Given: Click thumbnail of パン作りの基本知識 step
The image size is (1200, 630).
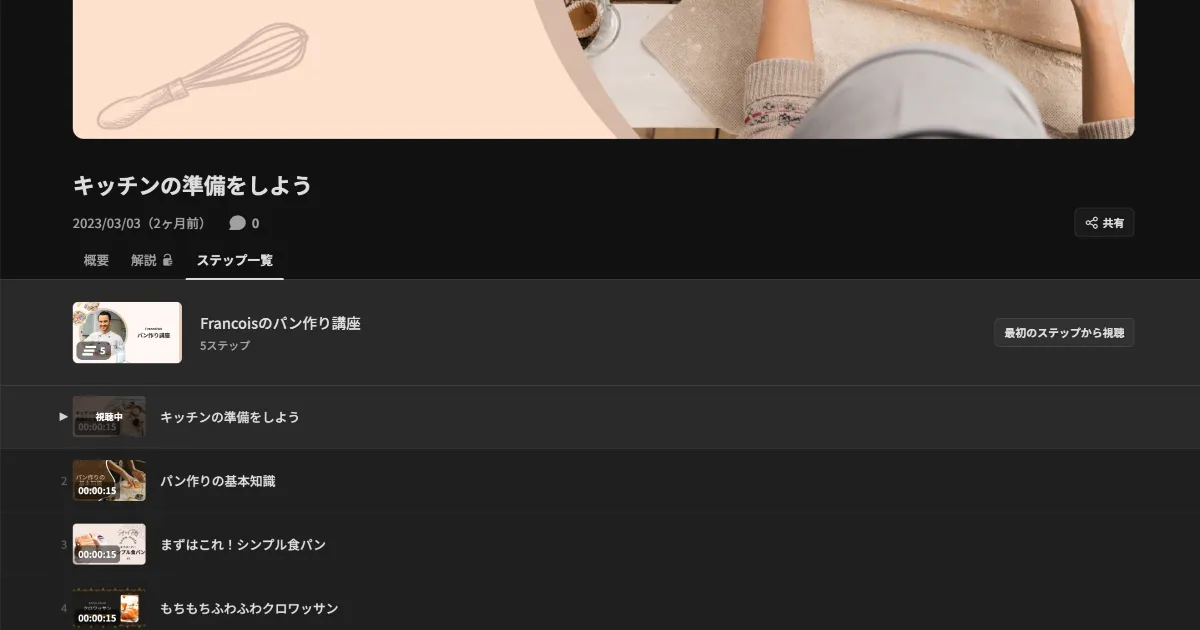Looking at the screenshot, I should click(109, 481).
